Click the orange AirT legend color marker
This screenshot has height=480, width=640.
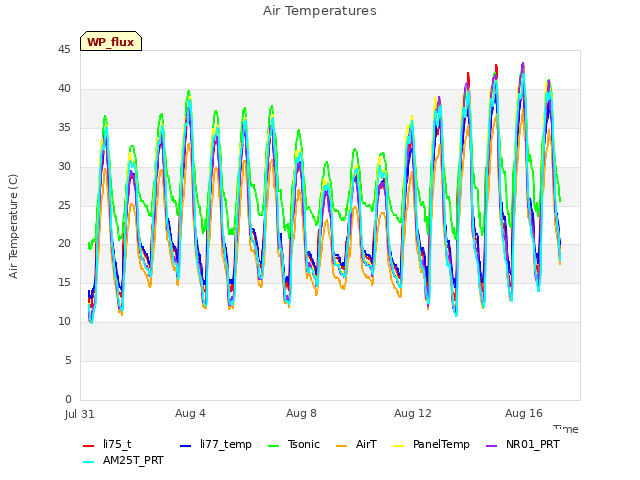341,446
